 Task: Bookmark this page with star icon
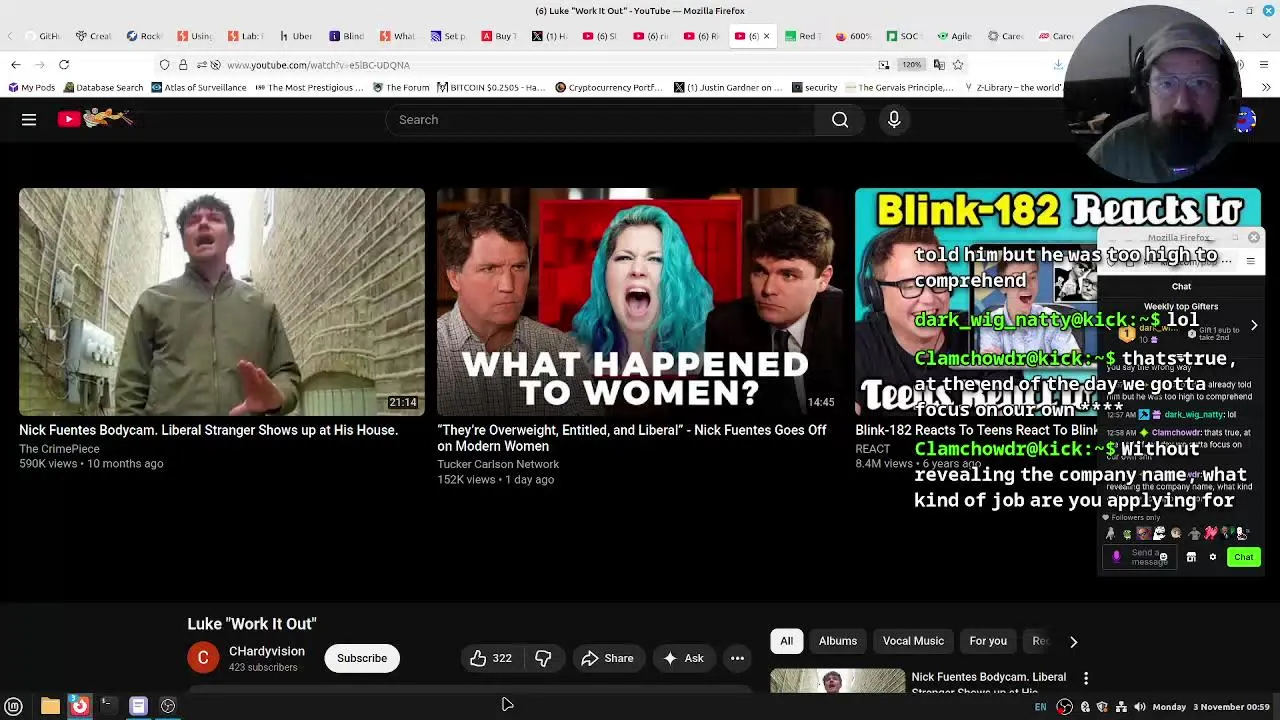958,65
